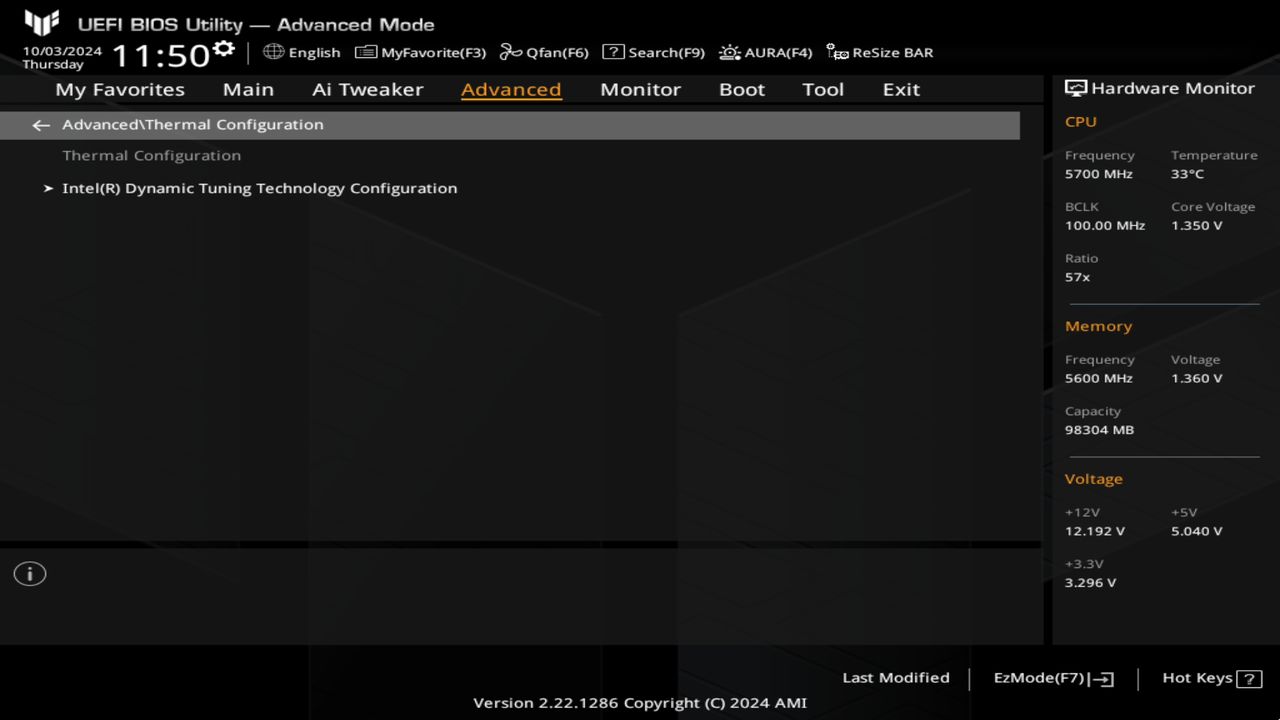Image resolution: width=1280 pixels, height=720 pixels.
Task: Click the Voltage section heading
Action: pos(1093,479)
